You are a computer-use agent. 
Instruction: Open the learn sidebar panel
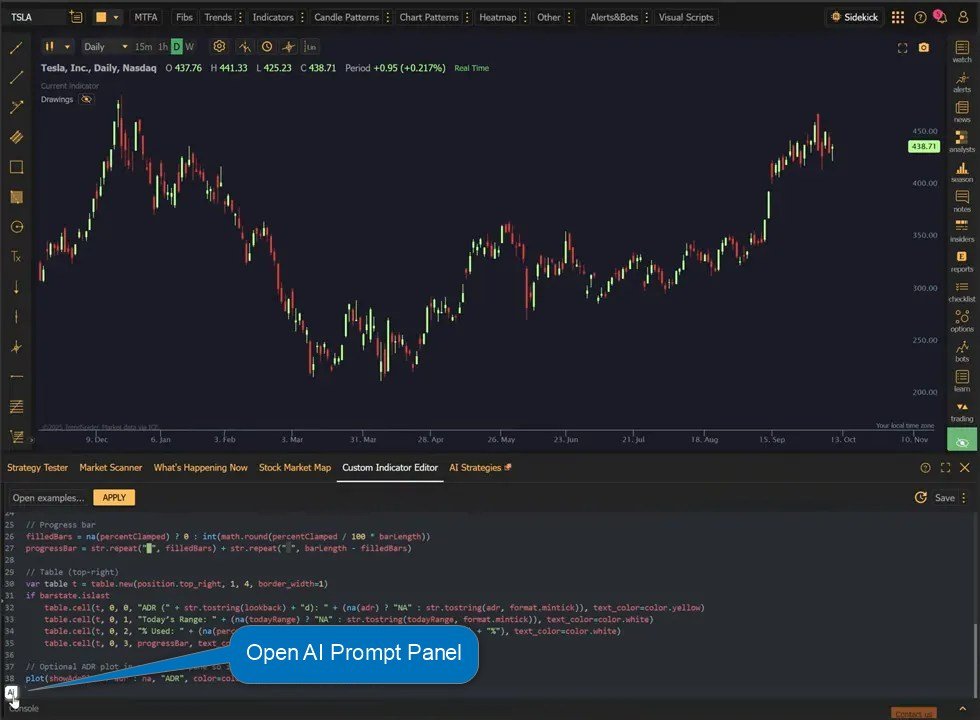point(962,381)
